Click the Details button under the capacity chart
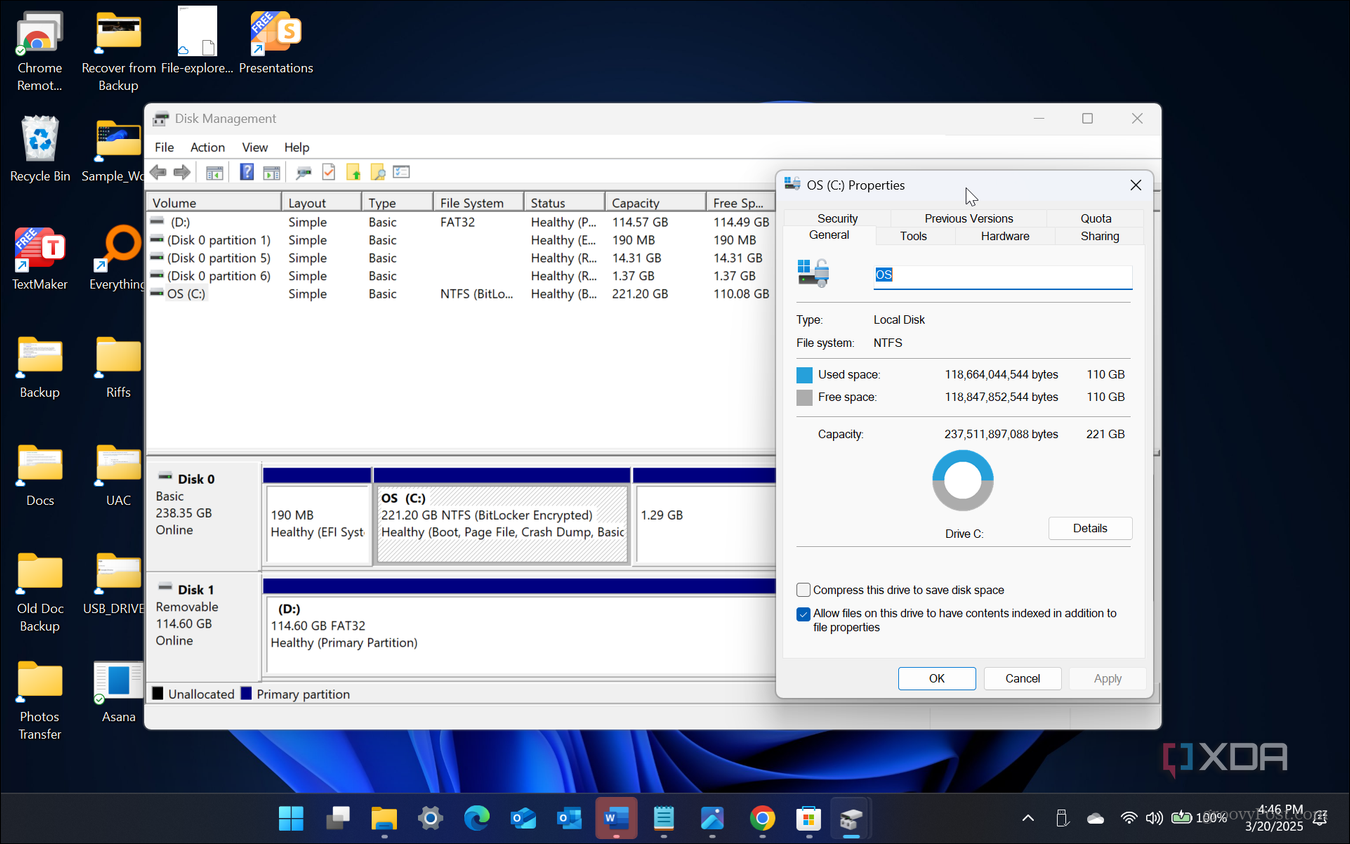 1090,528
